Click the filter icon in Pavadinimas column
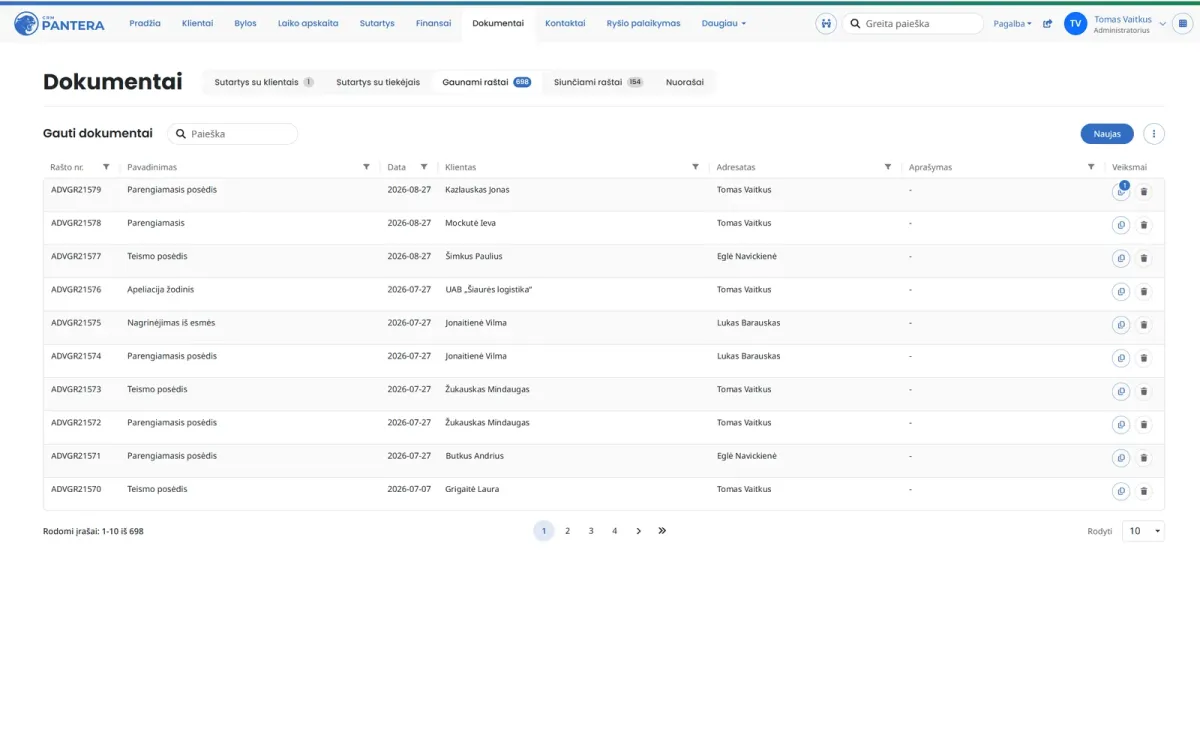The height and width of the screenshot is (750, 1200). [x=366, y=167]
